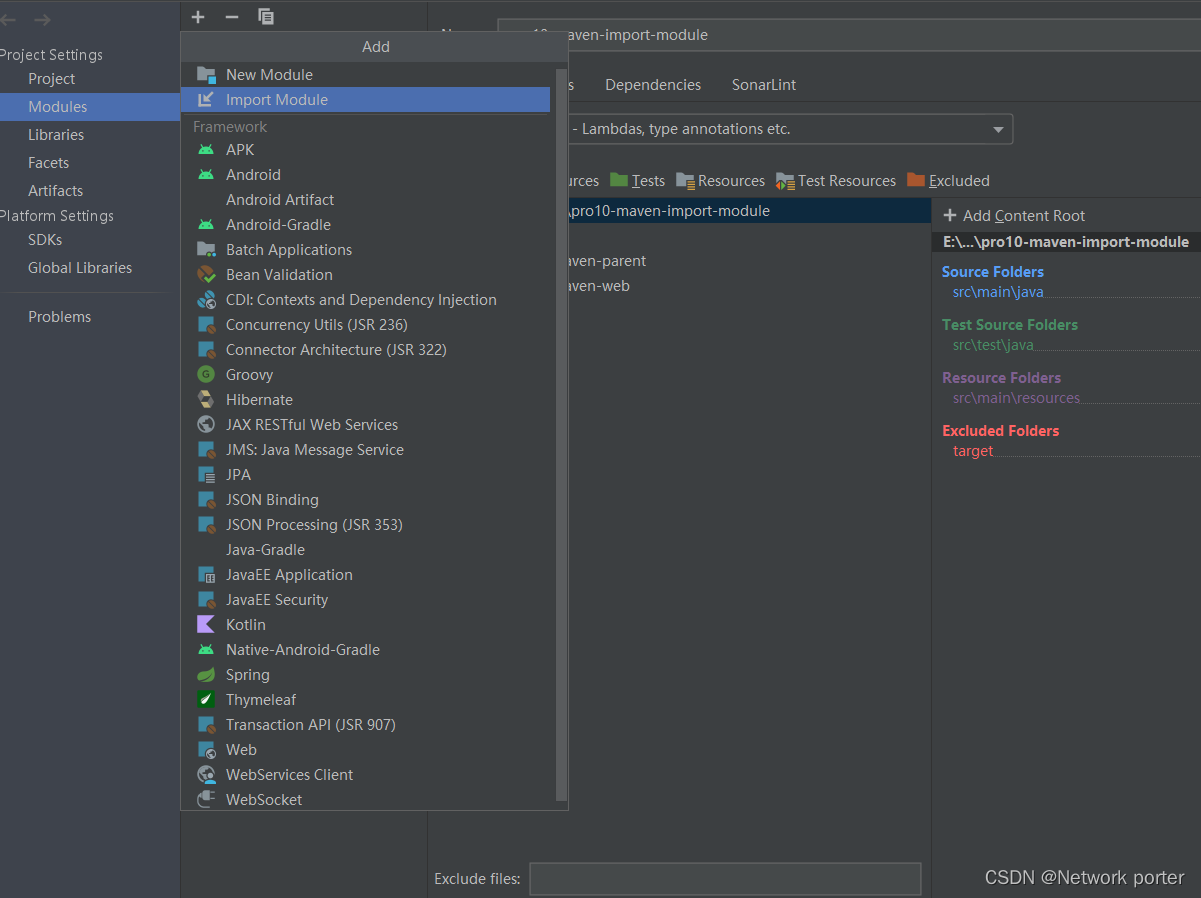Click the plus Add module icon
The image size is (1201, 898).
[x=198, y=17]
